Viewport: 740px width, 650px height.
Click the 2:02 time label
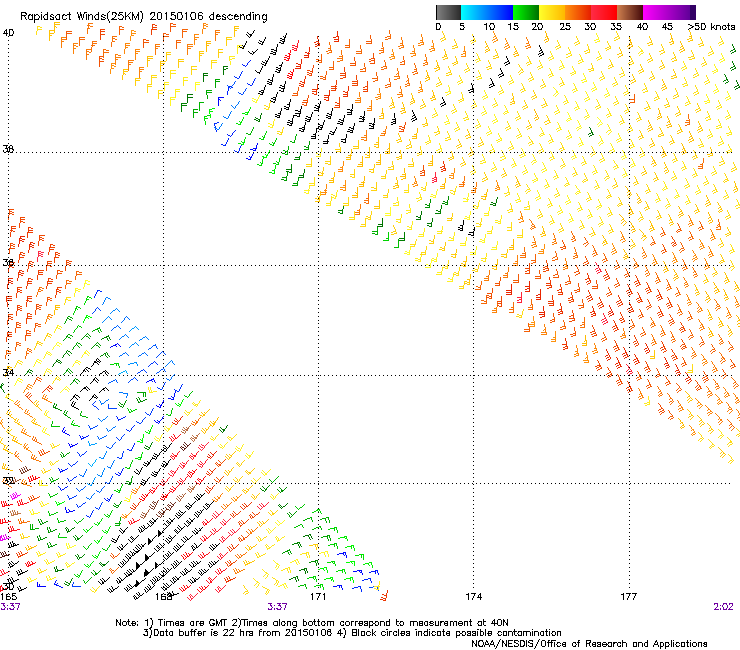coord(723,607)
